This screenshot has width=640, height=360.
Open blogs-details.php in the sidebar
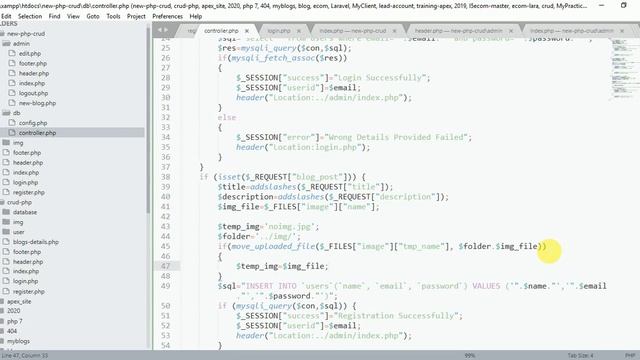click(36, 242)
